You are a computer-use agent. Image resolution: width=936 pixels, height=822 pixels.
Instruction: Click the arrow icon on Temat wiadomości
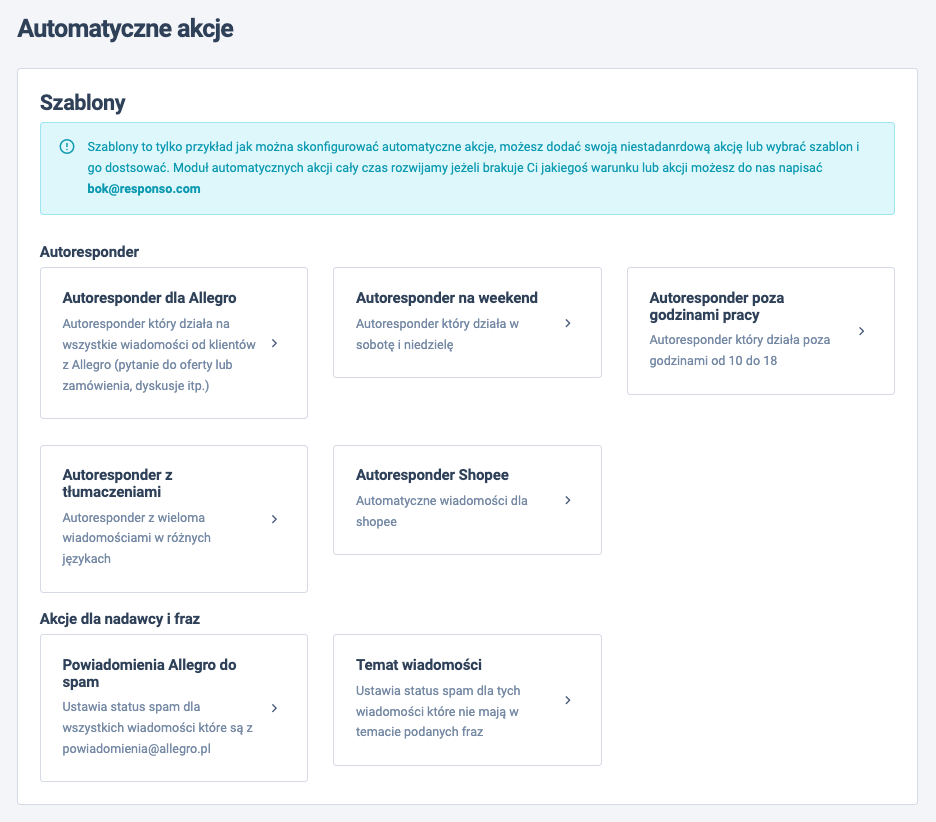click(568, 700)
